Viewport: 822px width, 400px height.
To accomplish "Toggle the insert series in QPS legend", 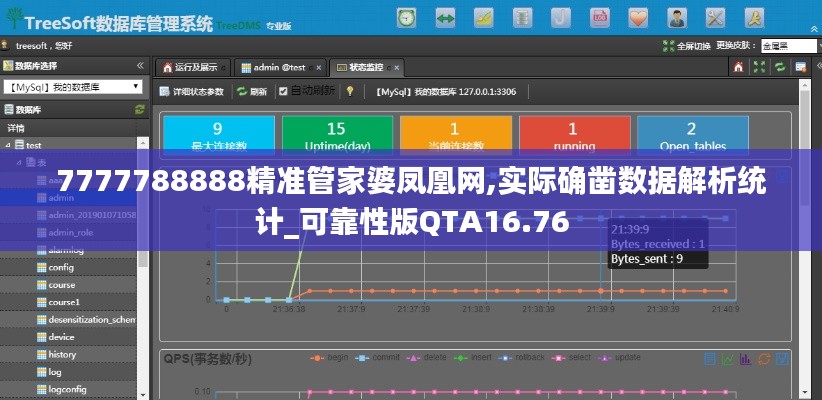I will tap(472, 358).
